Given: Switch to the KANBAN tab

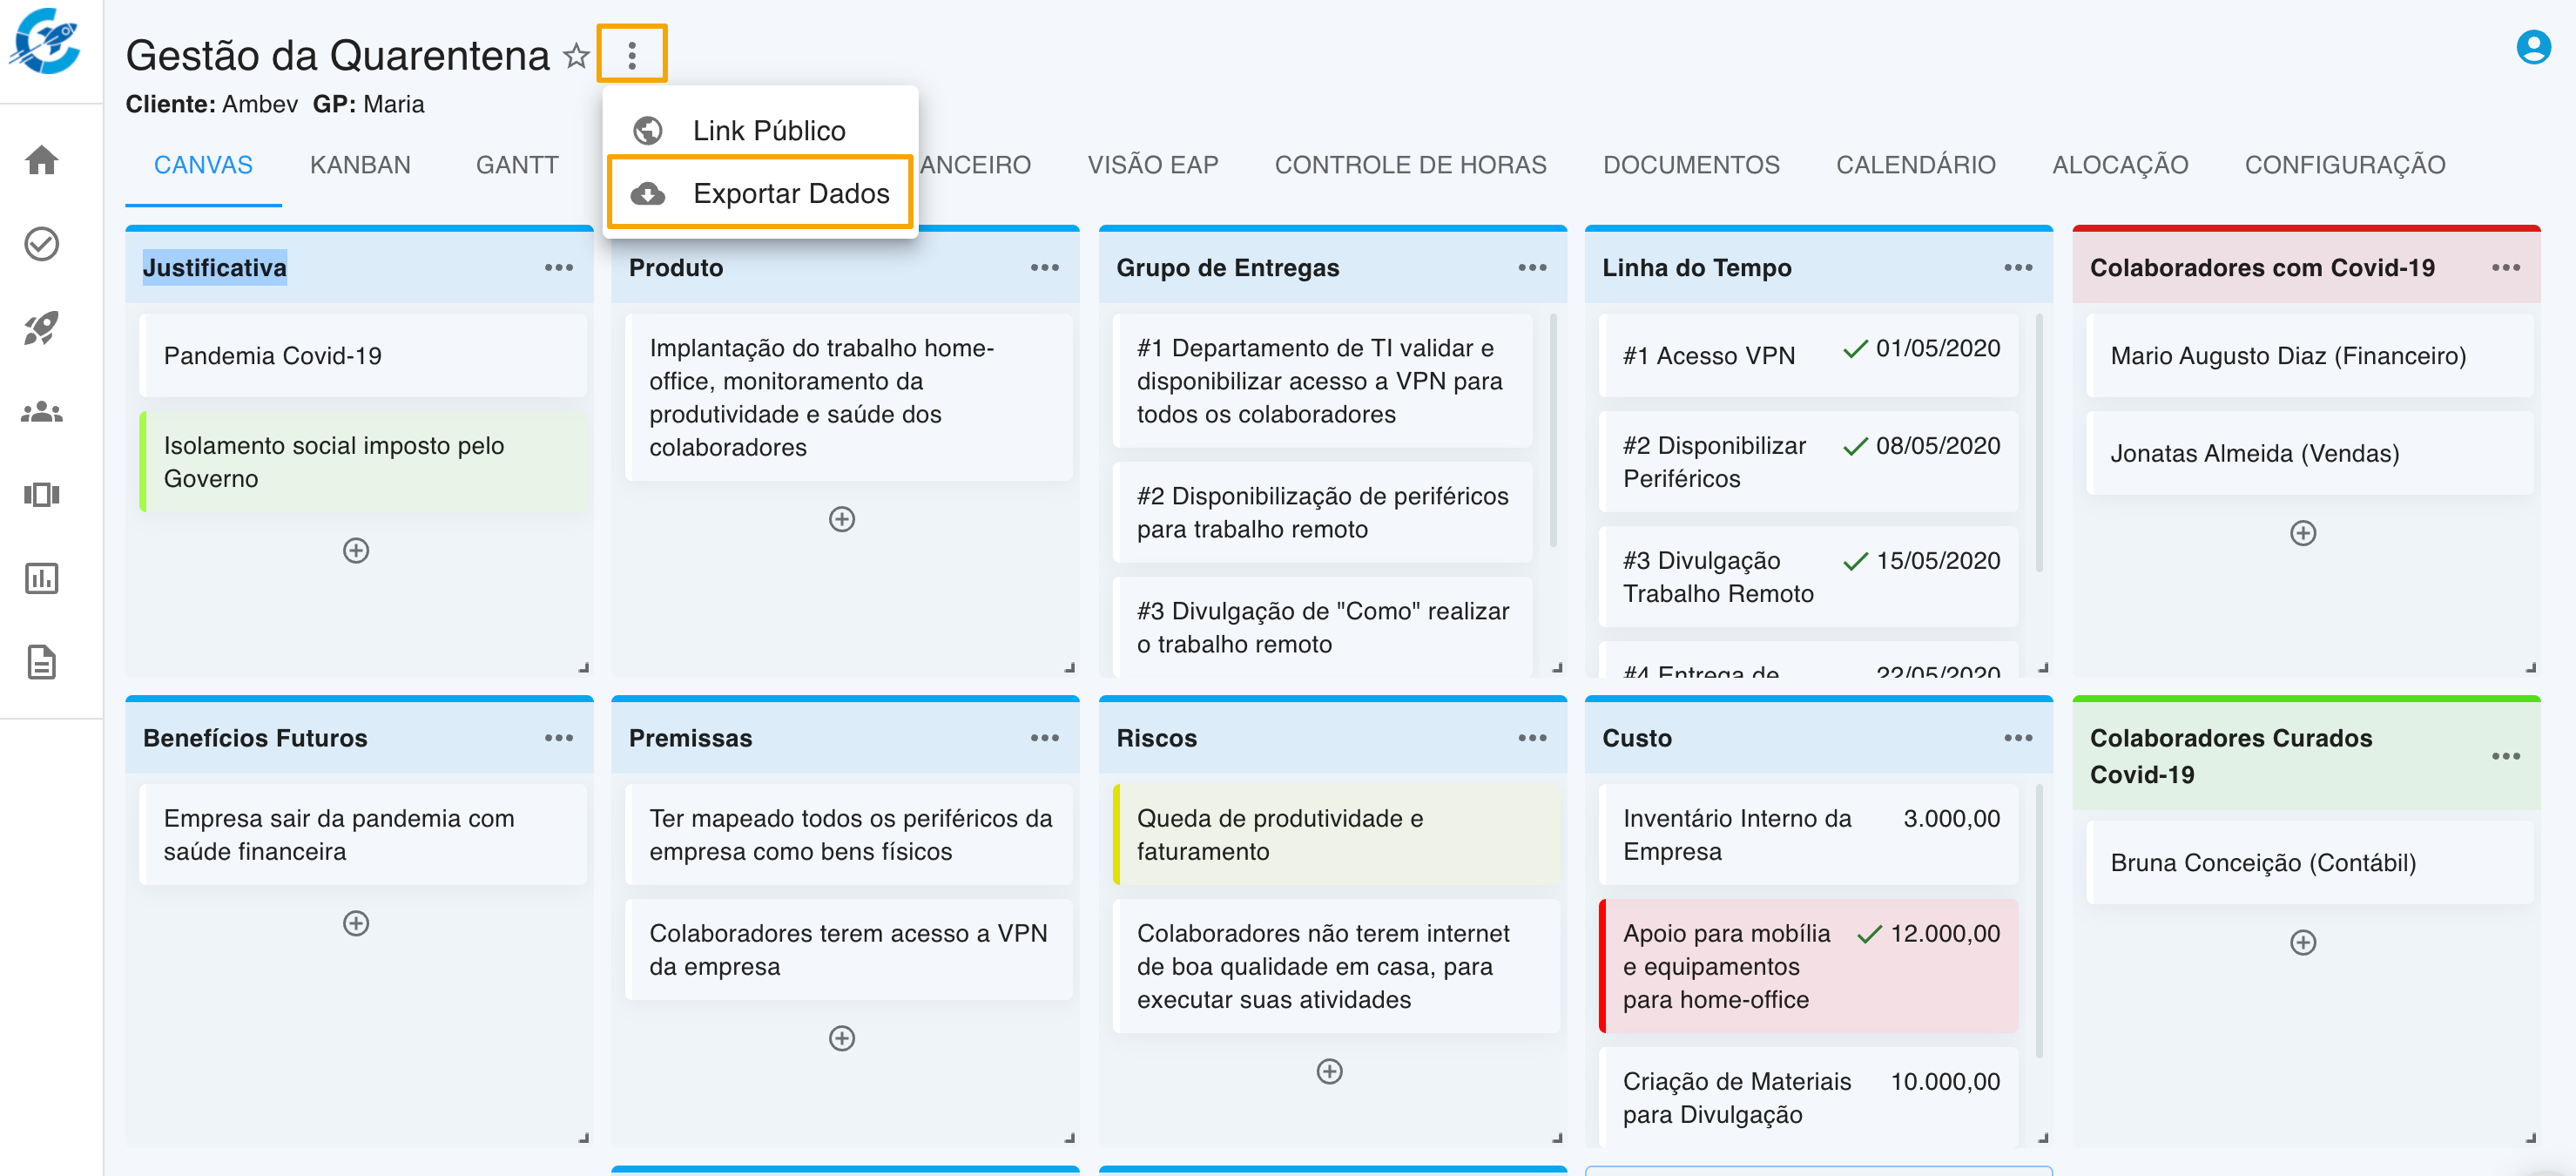Looking at the screenshot, I should [x=360, y=165].
